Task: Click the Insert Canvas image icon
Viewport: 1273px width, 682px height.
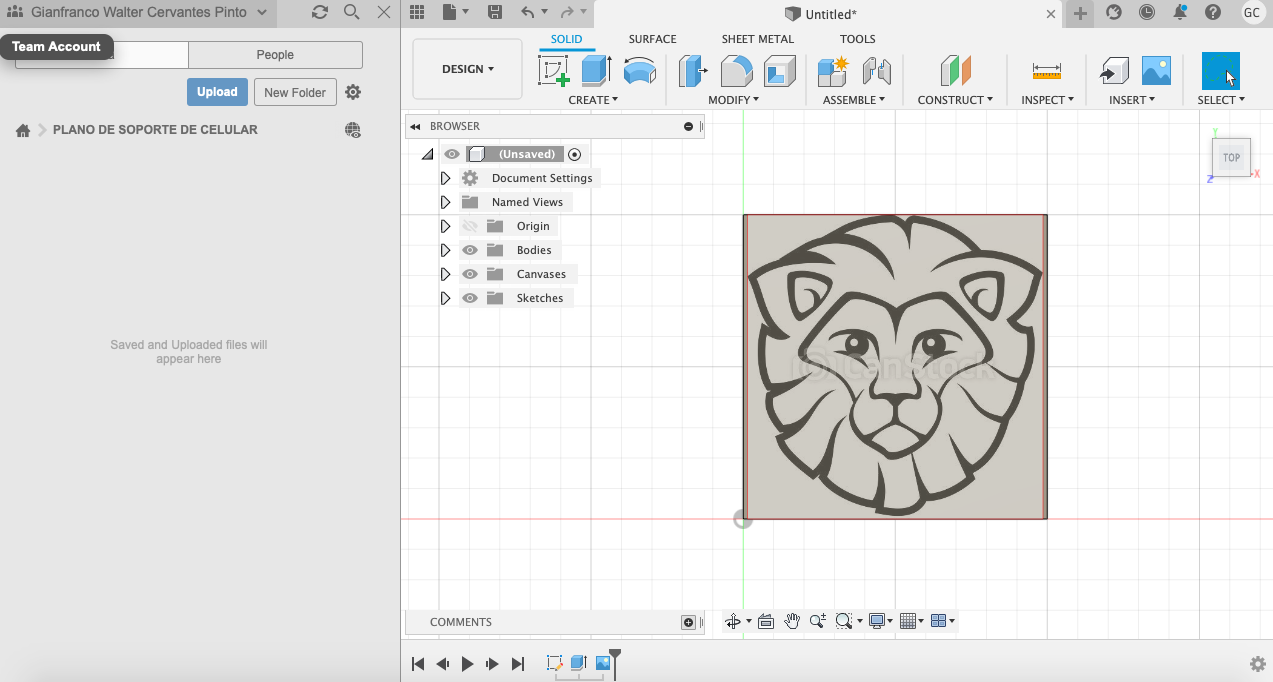Action: 1156,71
